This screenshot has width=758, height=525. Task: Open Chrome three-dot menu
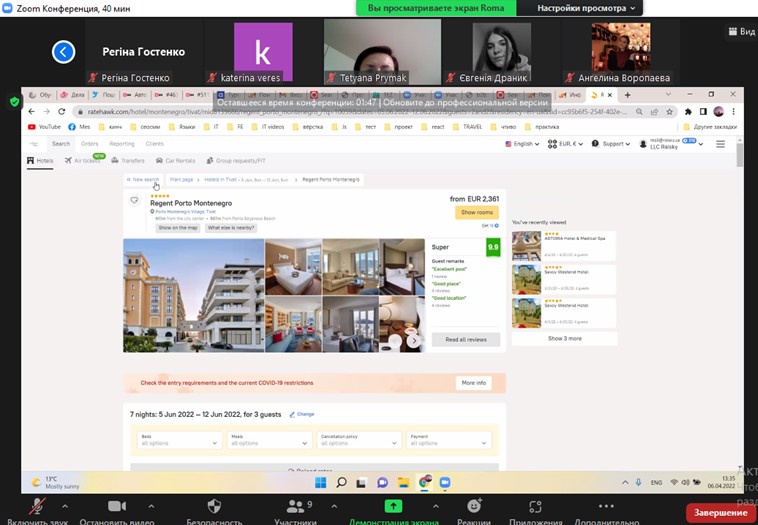tap(733, 112)
